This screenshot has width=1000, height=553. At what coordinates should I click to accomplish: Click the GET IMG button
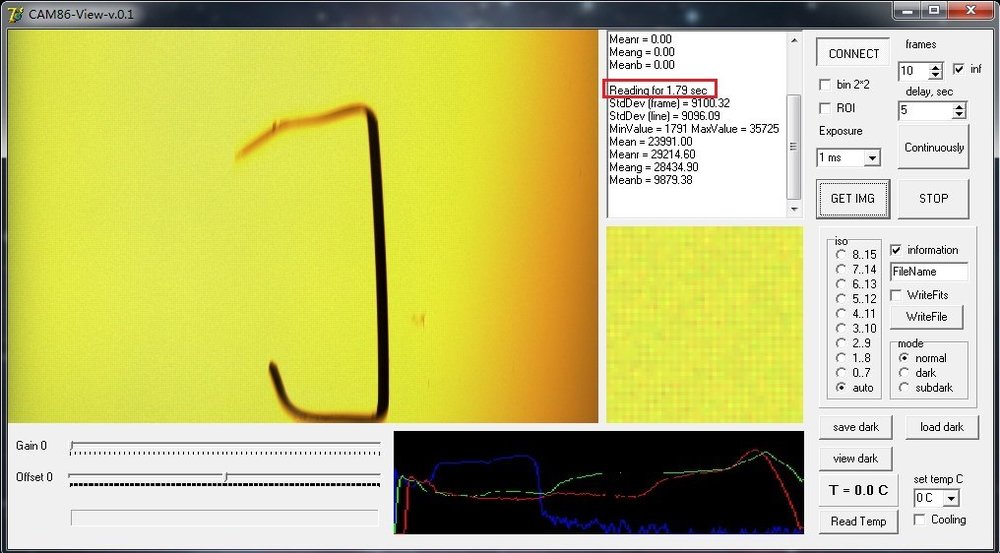point(853,198)
